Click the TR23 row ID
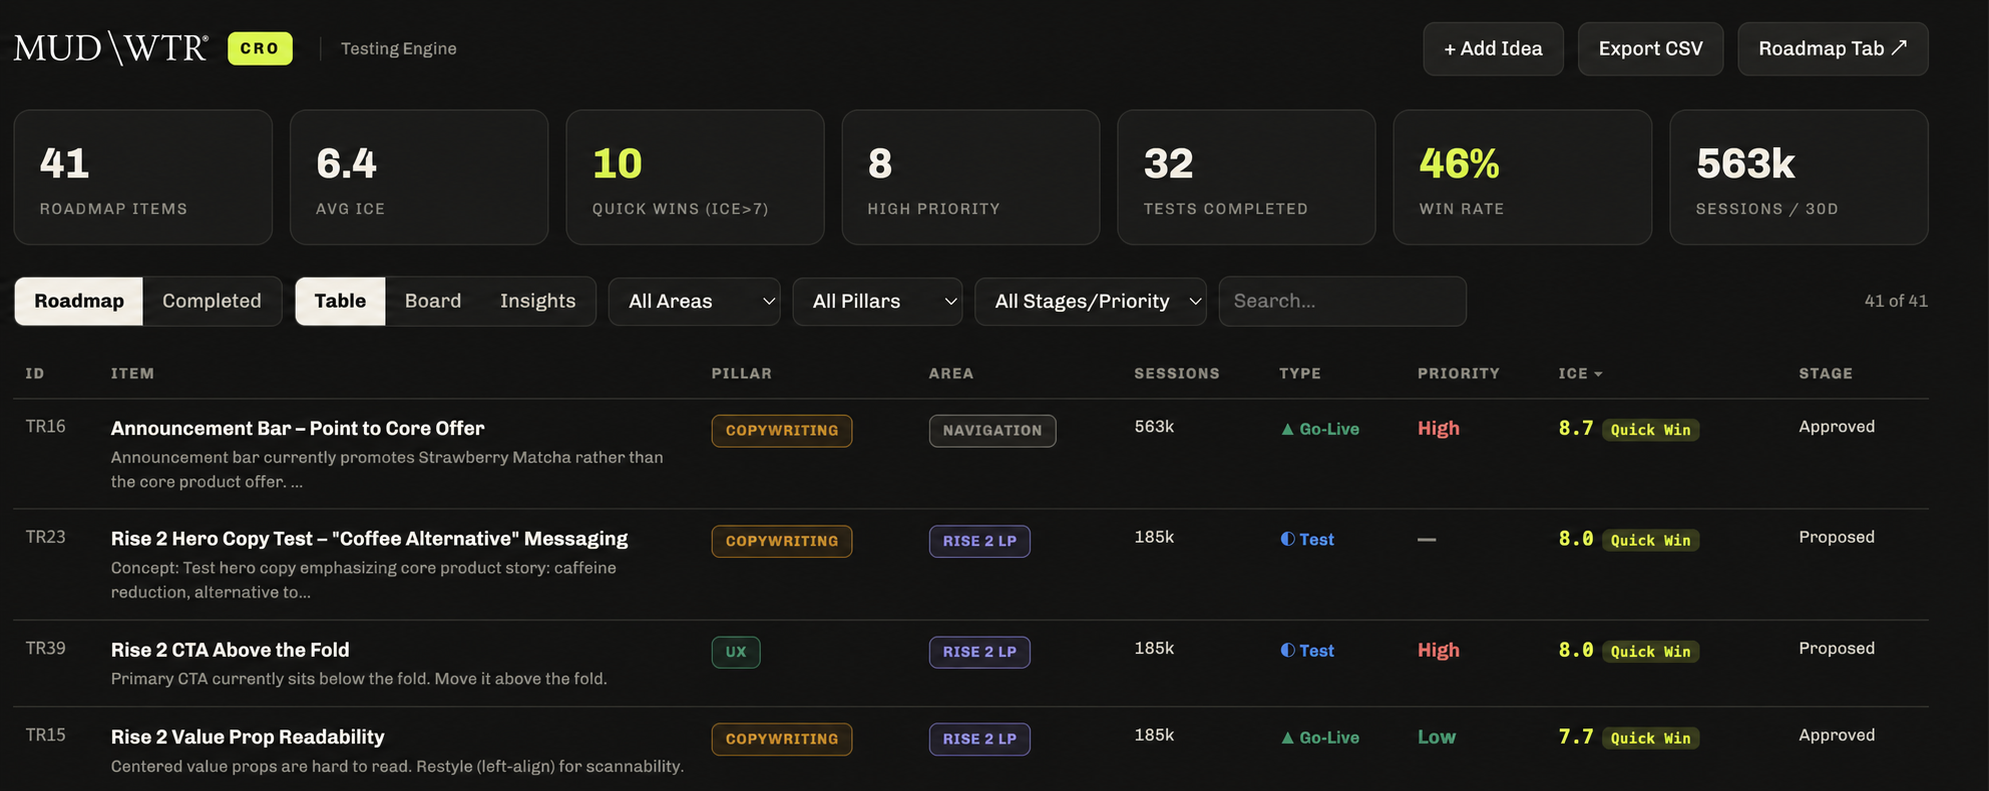The height and width of the screenshot is (791, 1989). point(45,537)
